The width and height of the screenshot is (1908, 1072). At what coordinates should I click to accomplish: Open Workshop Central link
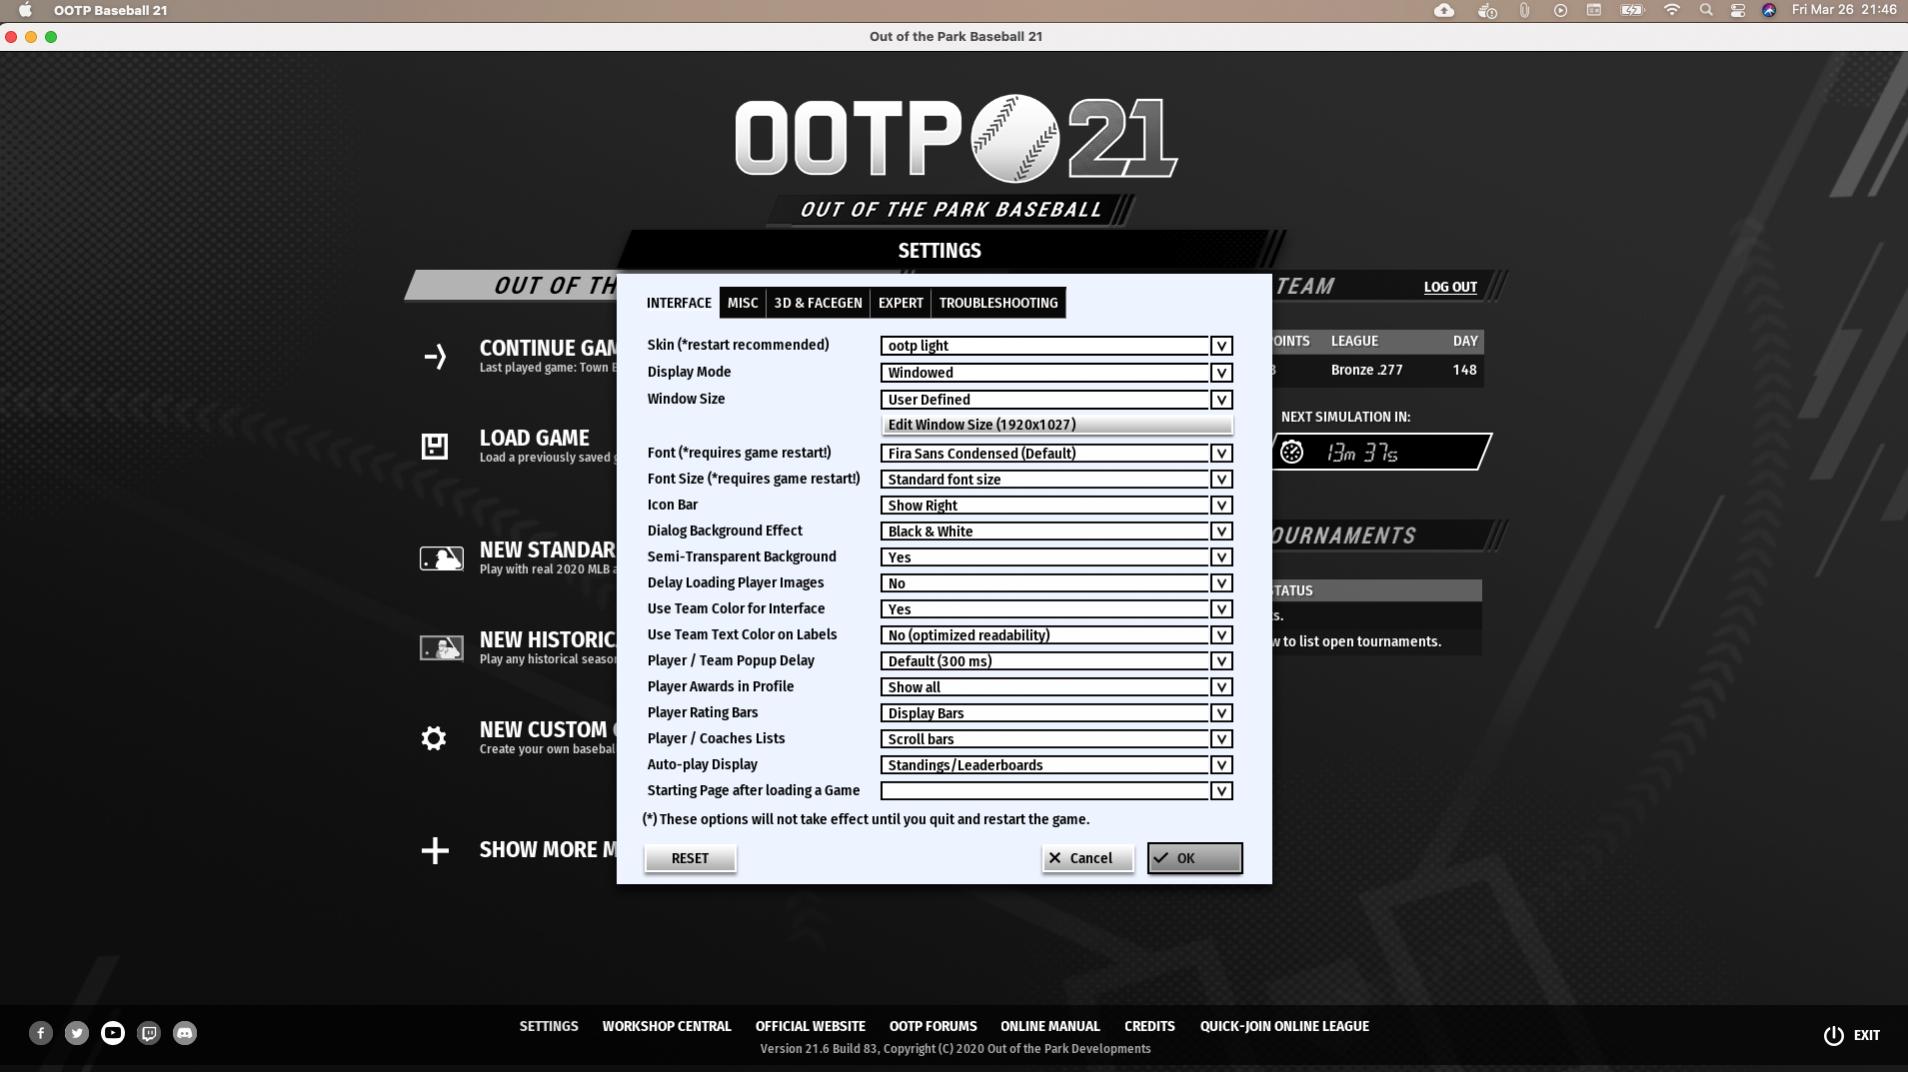click(667, 1027)
